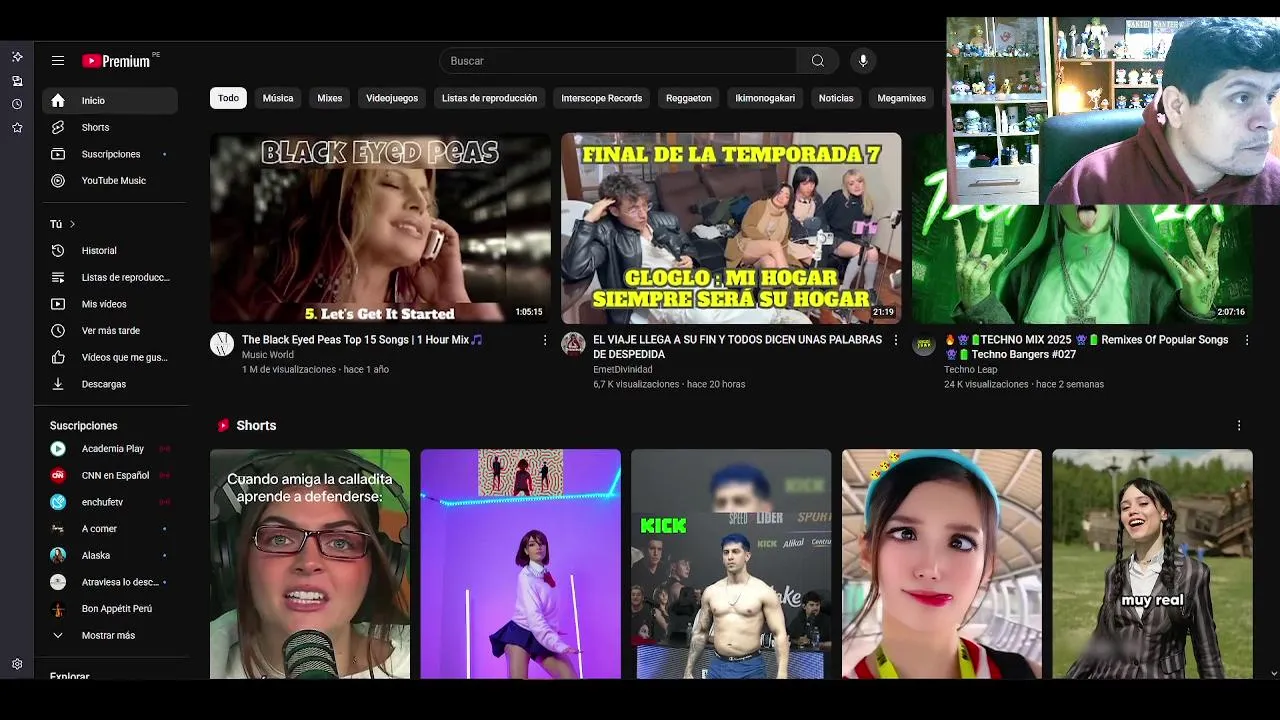Screen dimensions: 1280x720
Task: Open the 'muy real' short
Action: click(1152, 564)
